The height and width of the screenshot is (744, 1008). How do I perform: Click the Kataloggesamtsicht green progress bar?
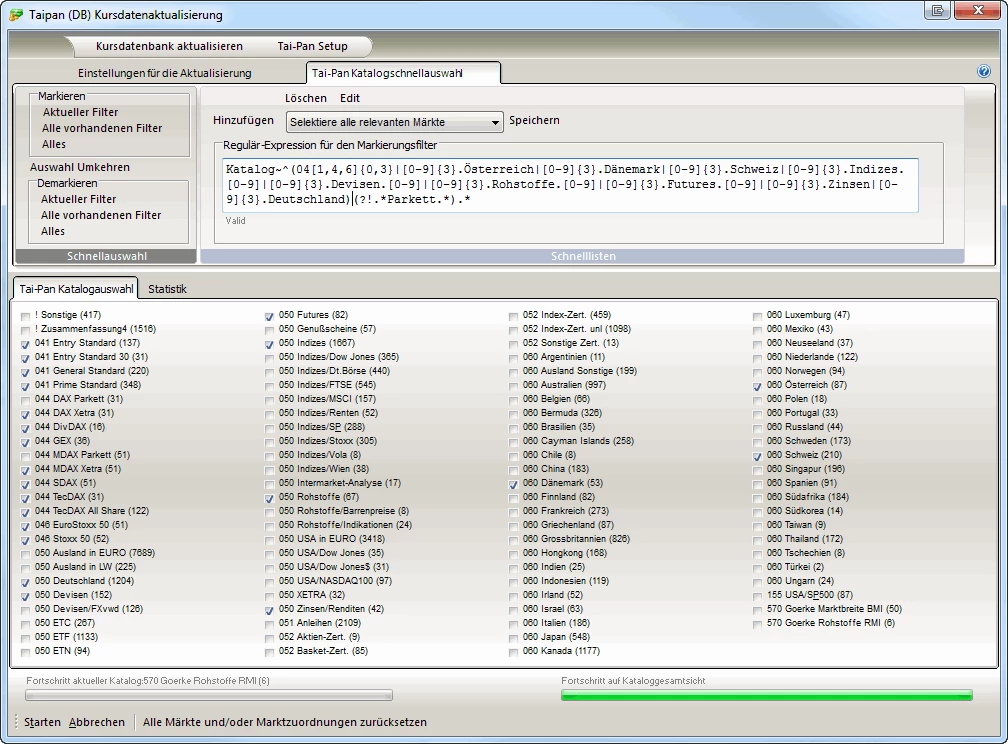766,695
